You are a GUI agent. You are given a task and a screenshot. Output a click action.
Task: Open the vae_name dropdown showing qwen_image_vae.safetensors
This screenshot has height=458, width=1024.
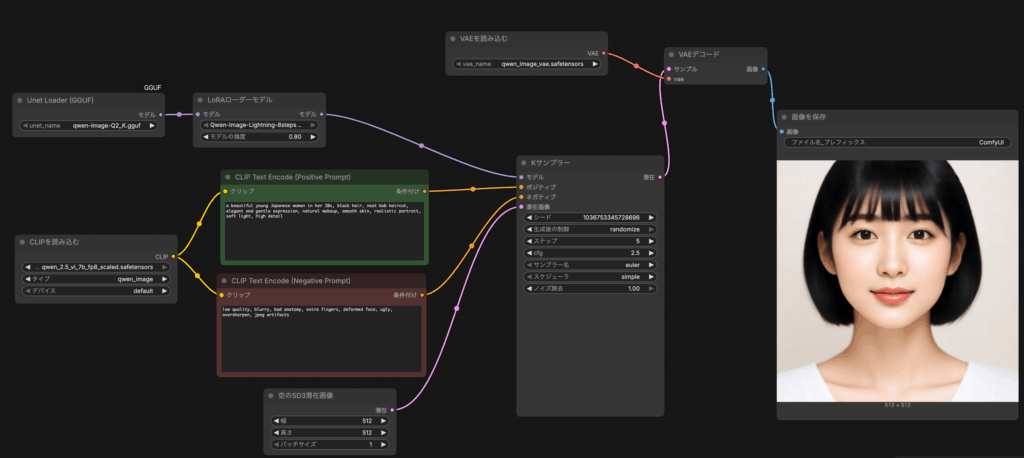pos(526,64)
